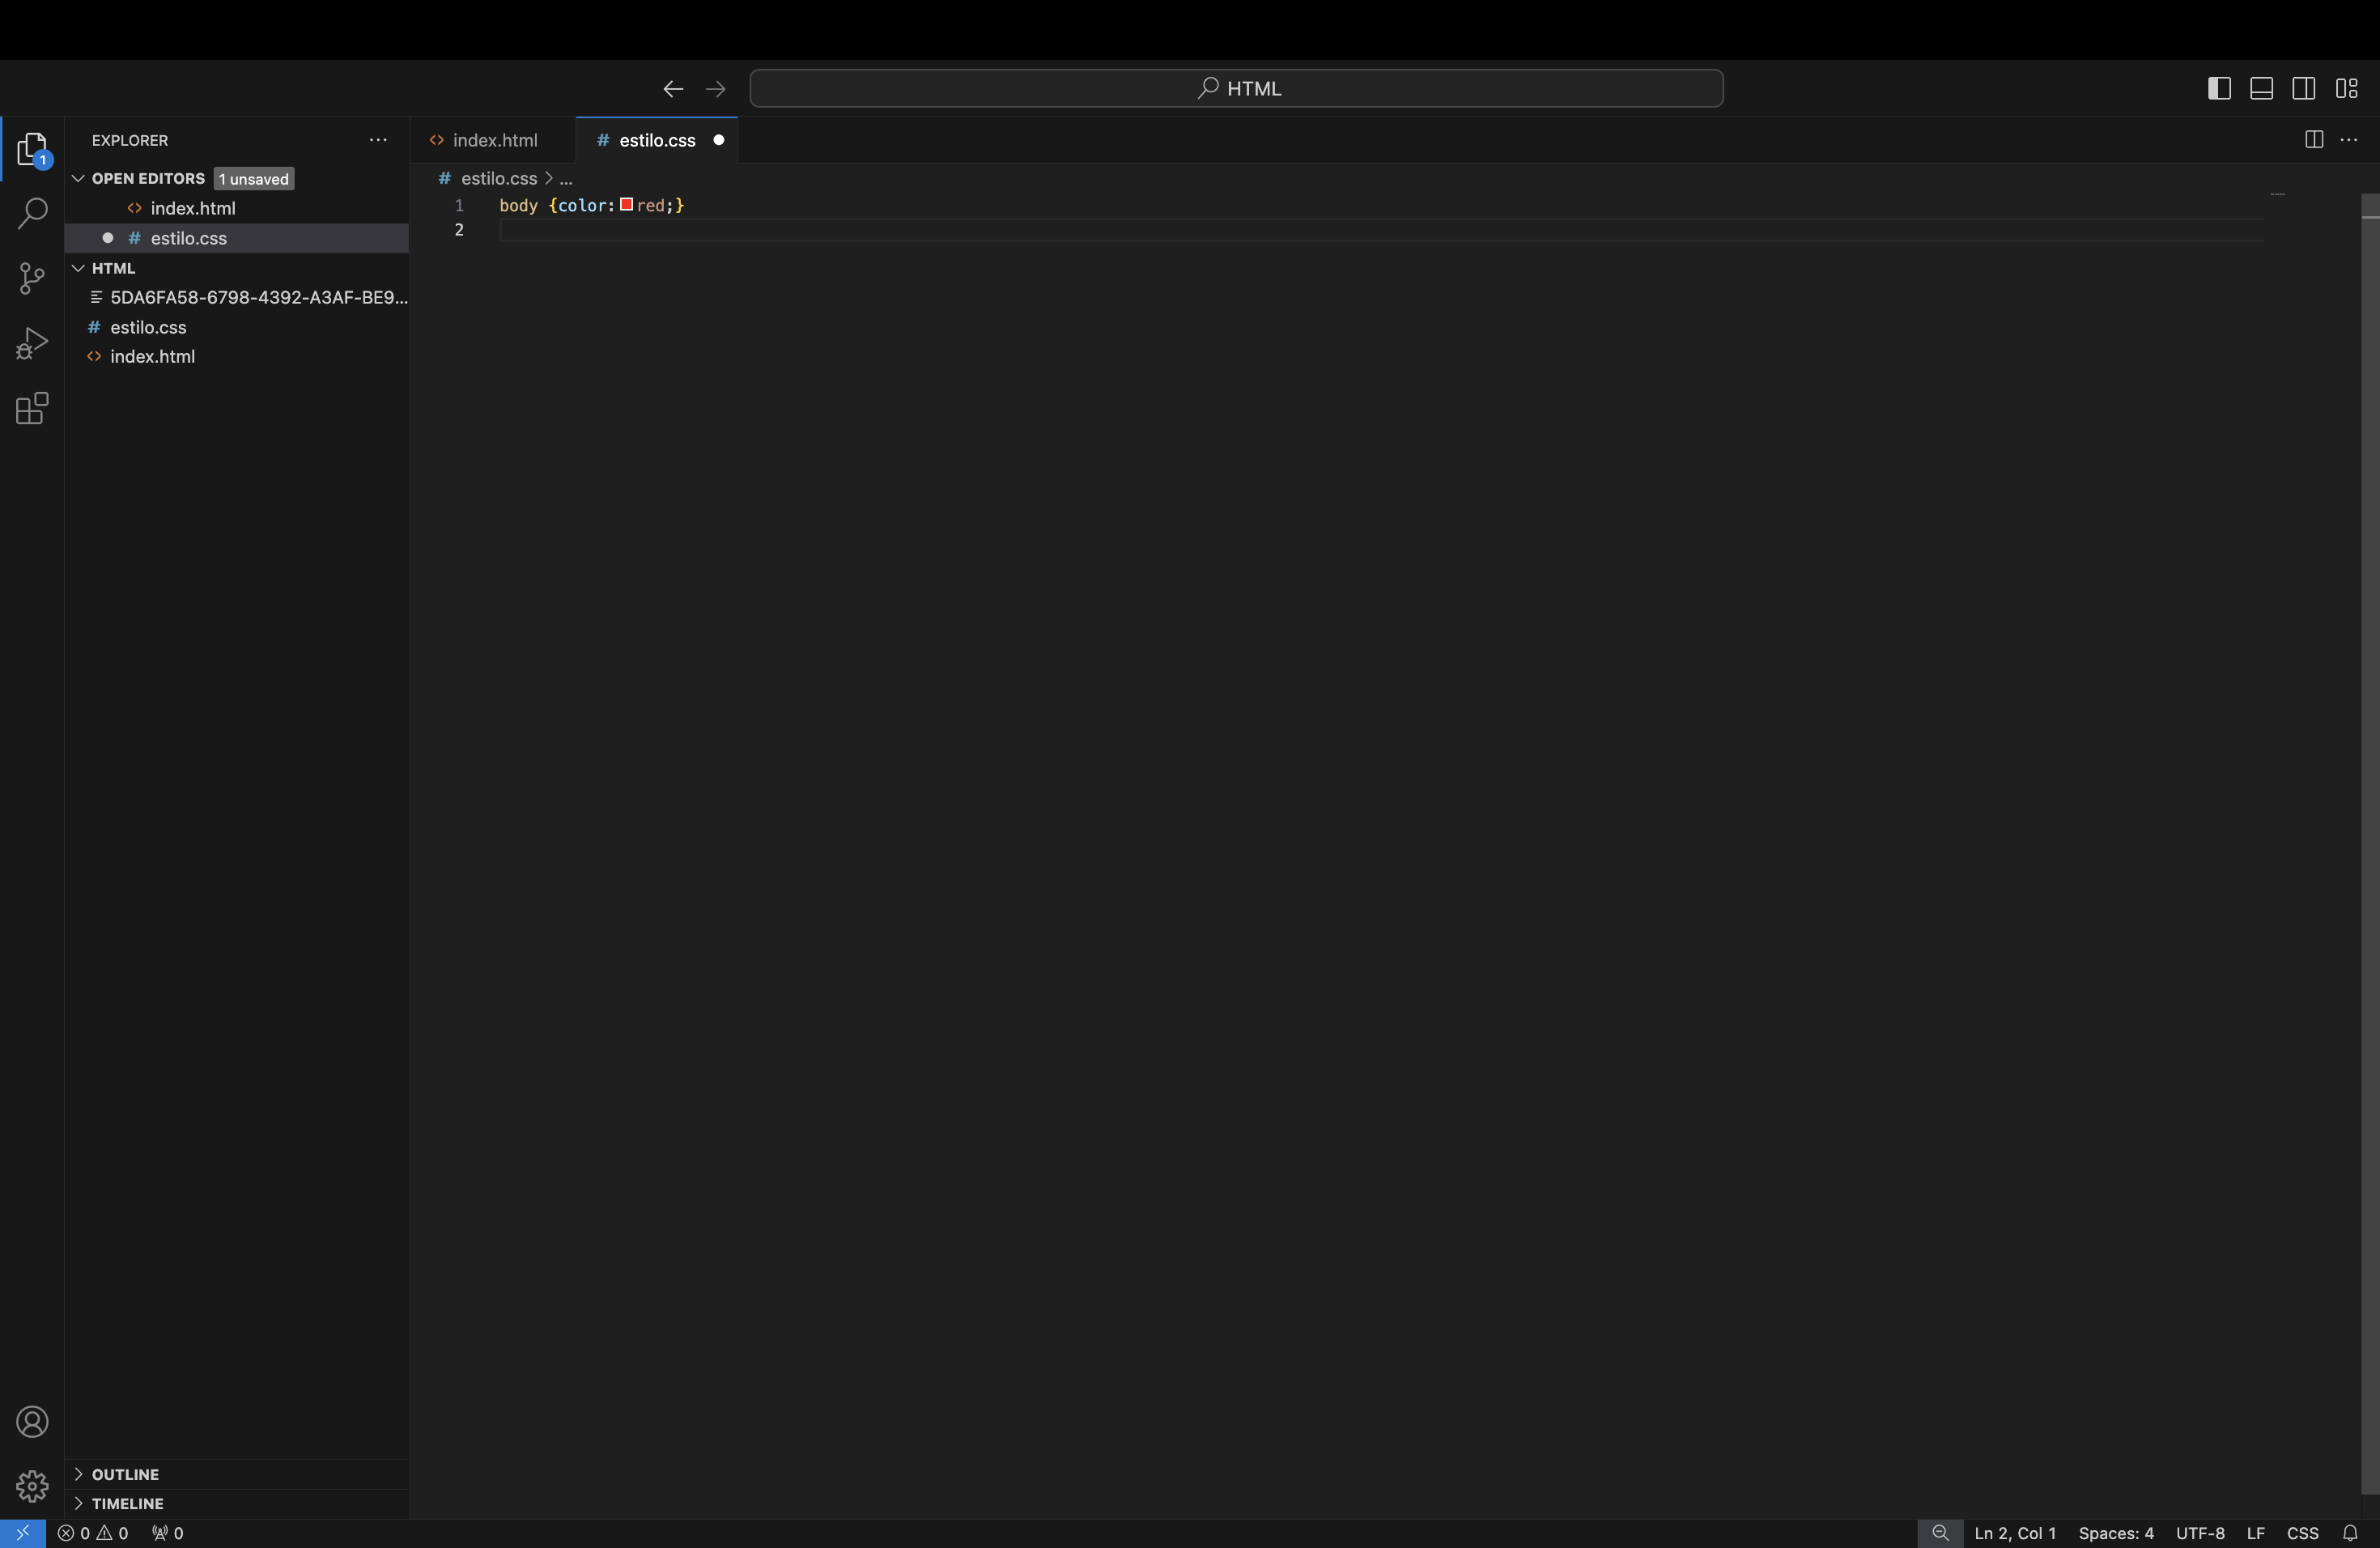Image resolution: width=2380 pixels, height=1548 pixels.
Task: Click the 1 unsaved badge
Action: [x=254, y=179]
